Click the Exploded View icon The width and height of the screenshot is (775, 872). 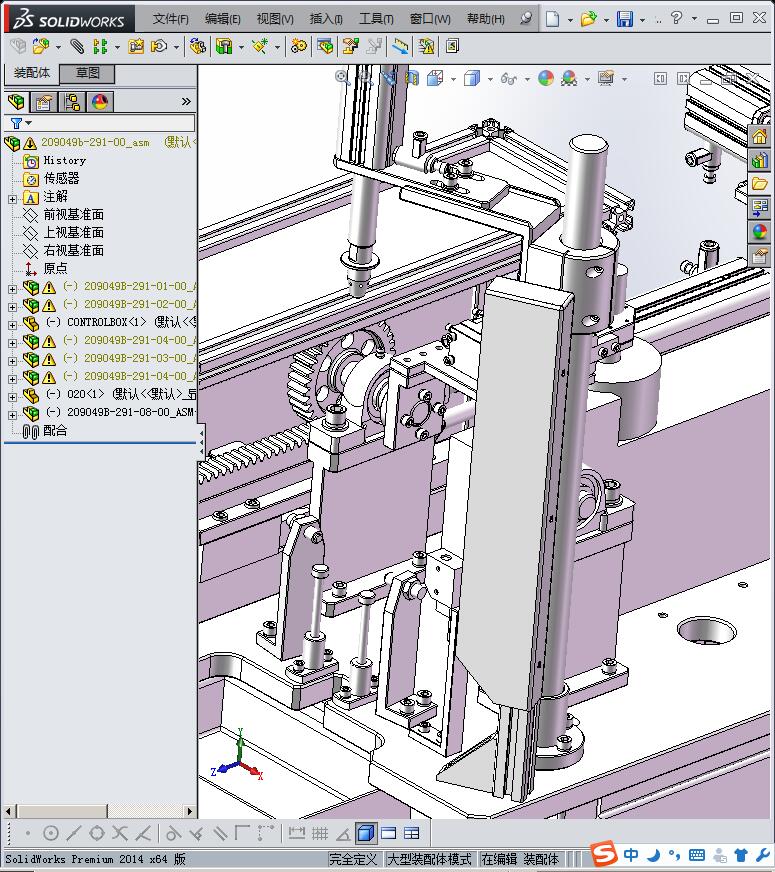350,46
